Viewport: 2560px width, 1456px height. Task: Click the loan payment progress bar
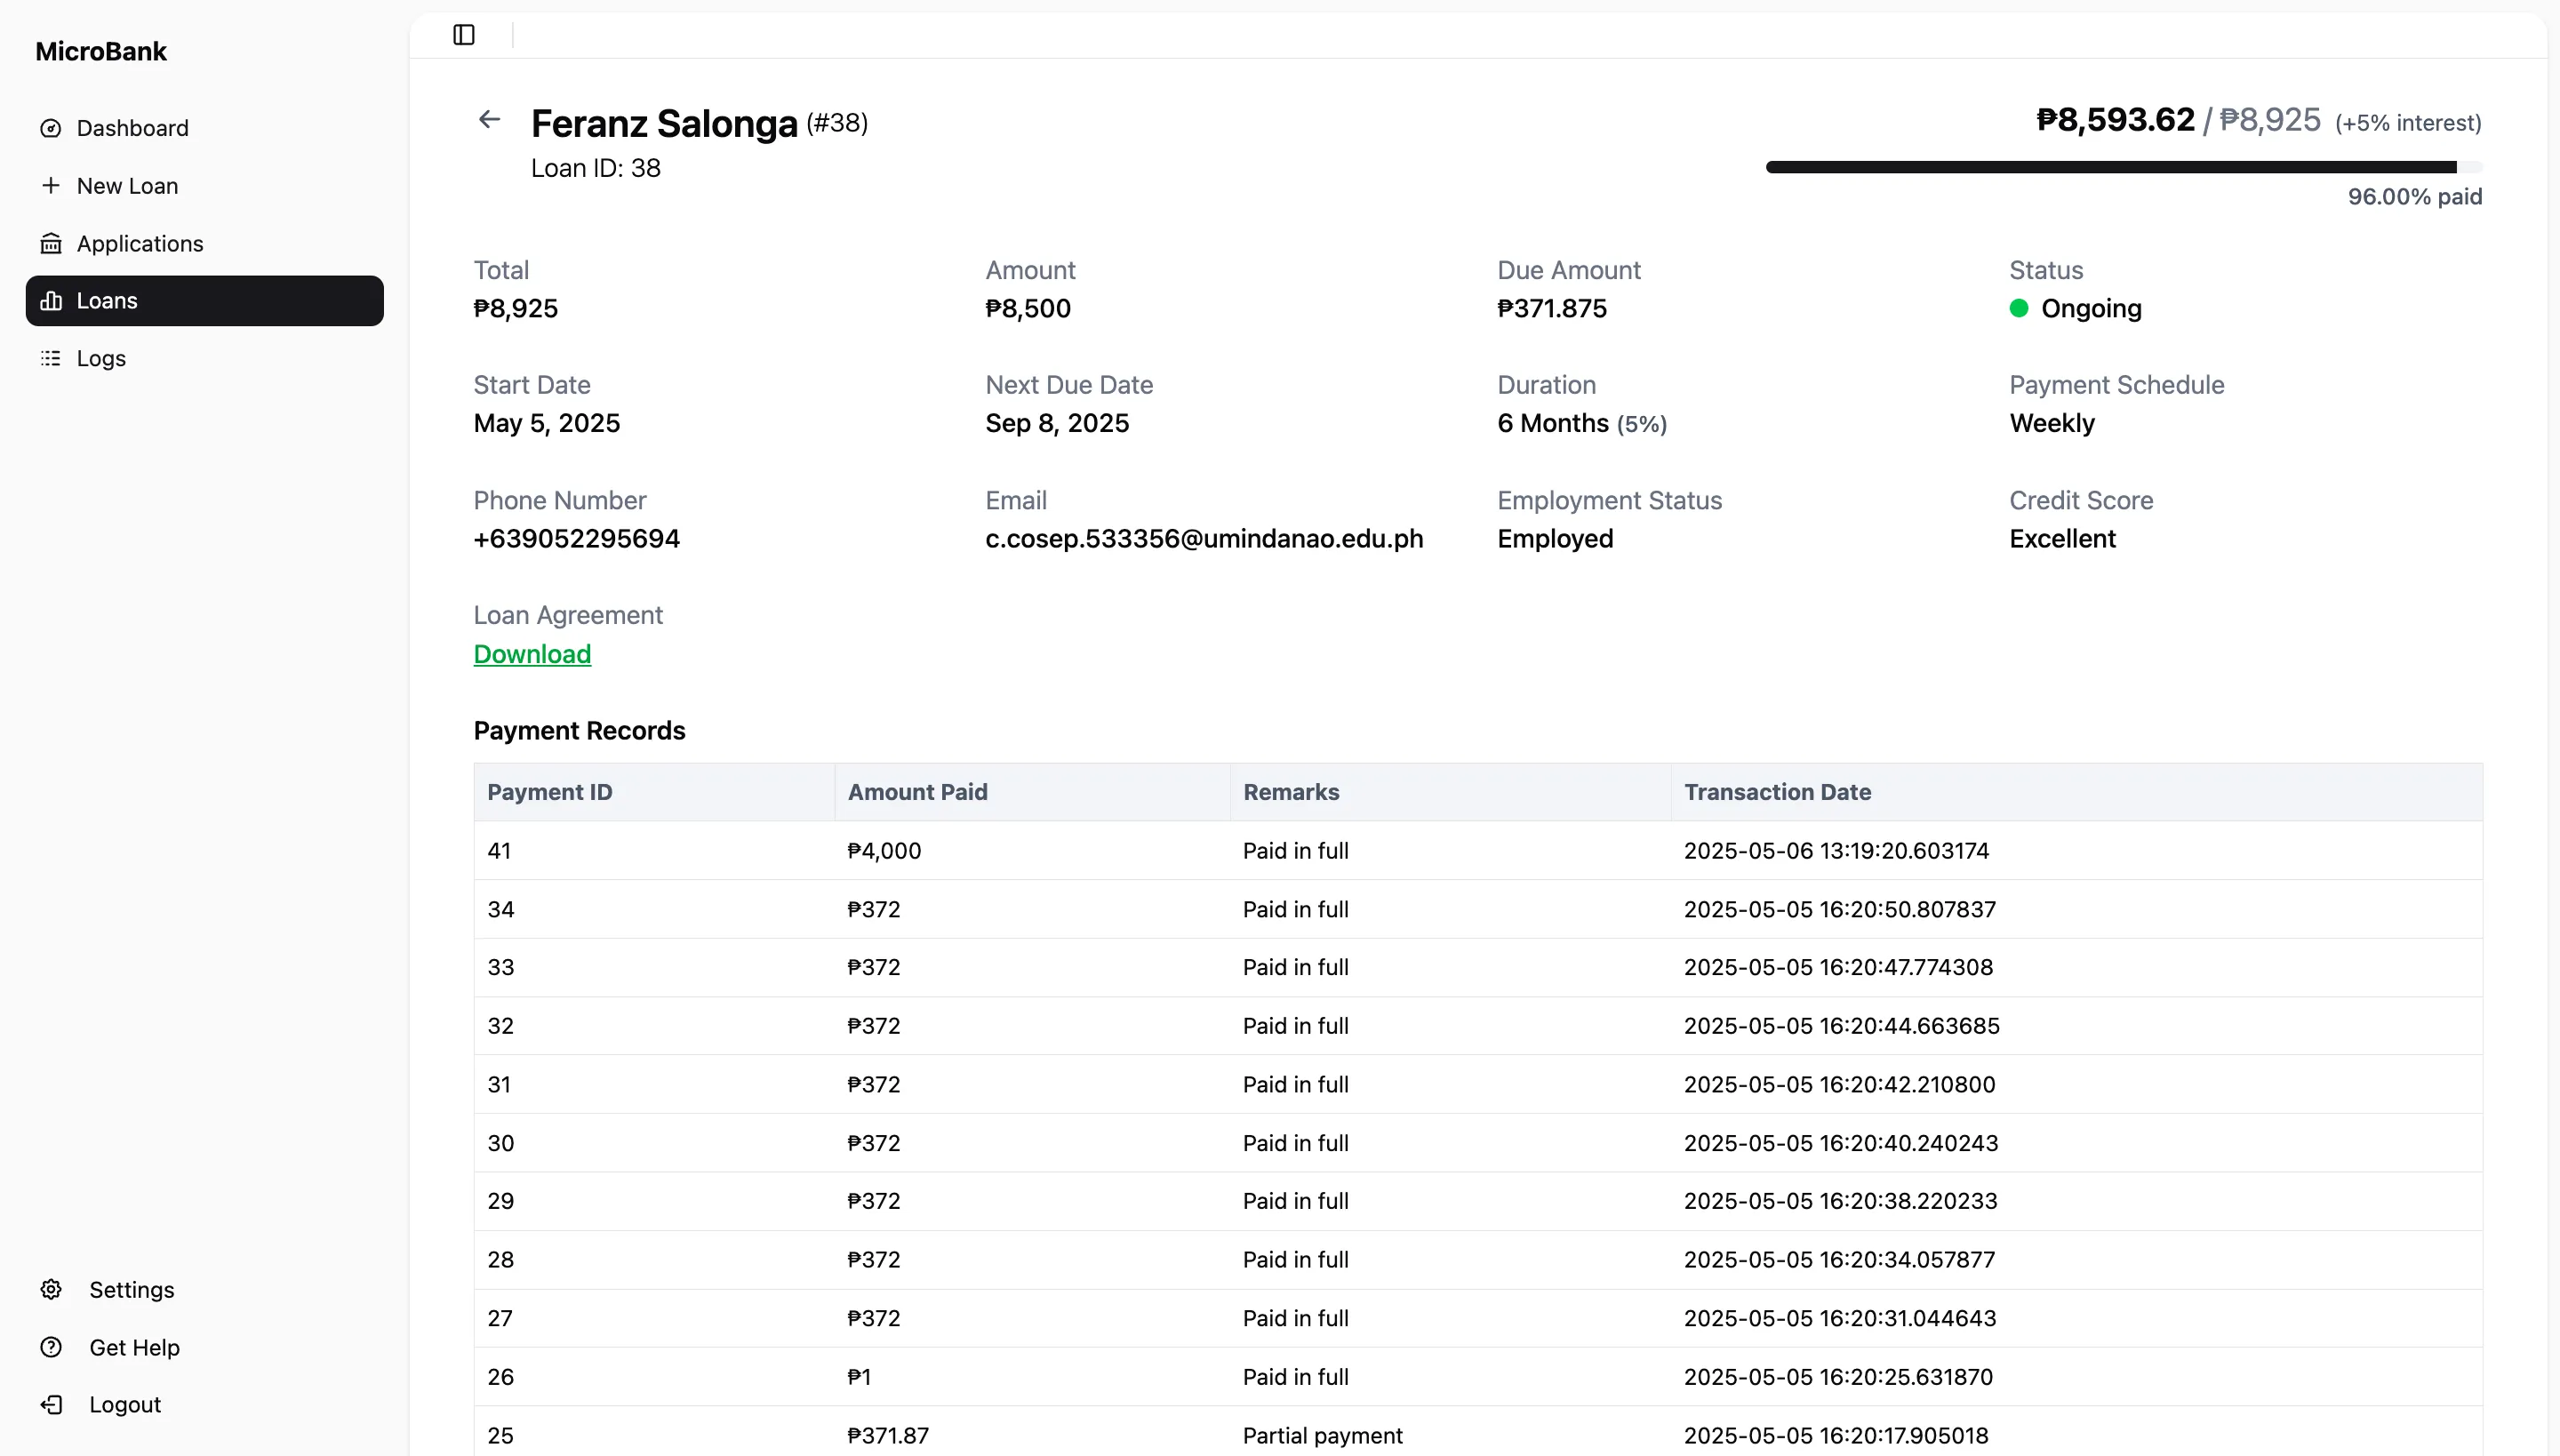click(x=2123, y=167)
